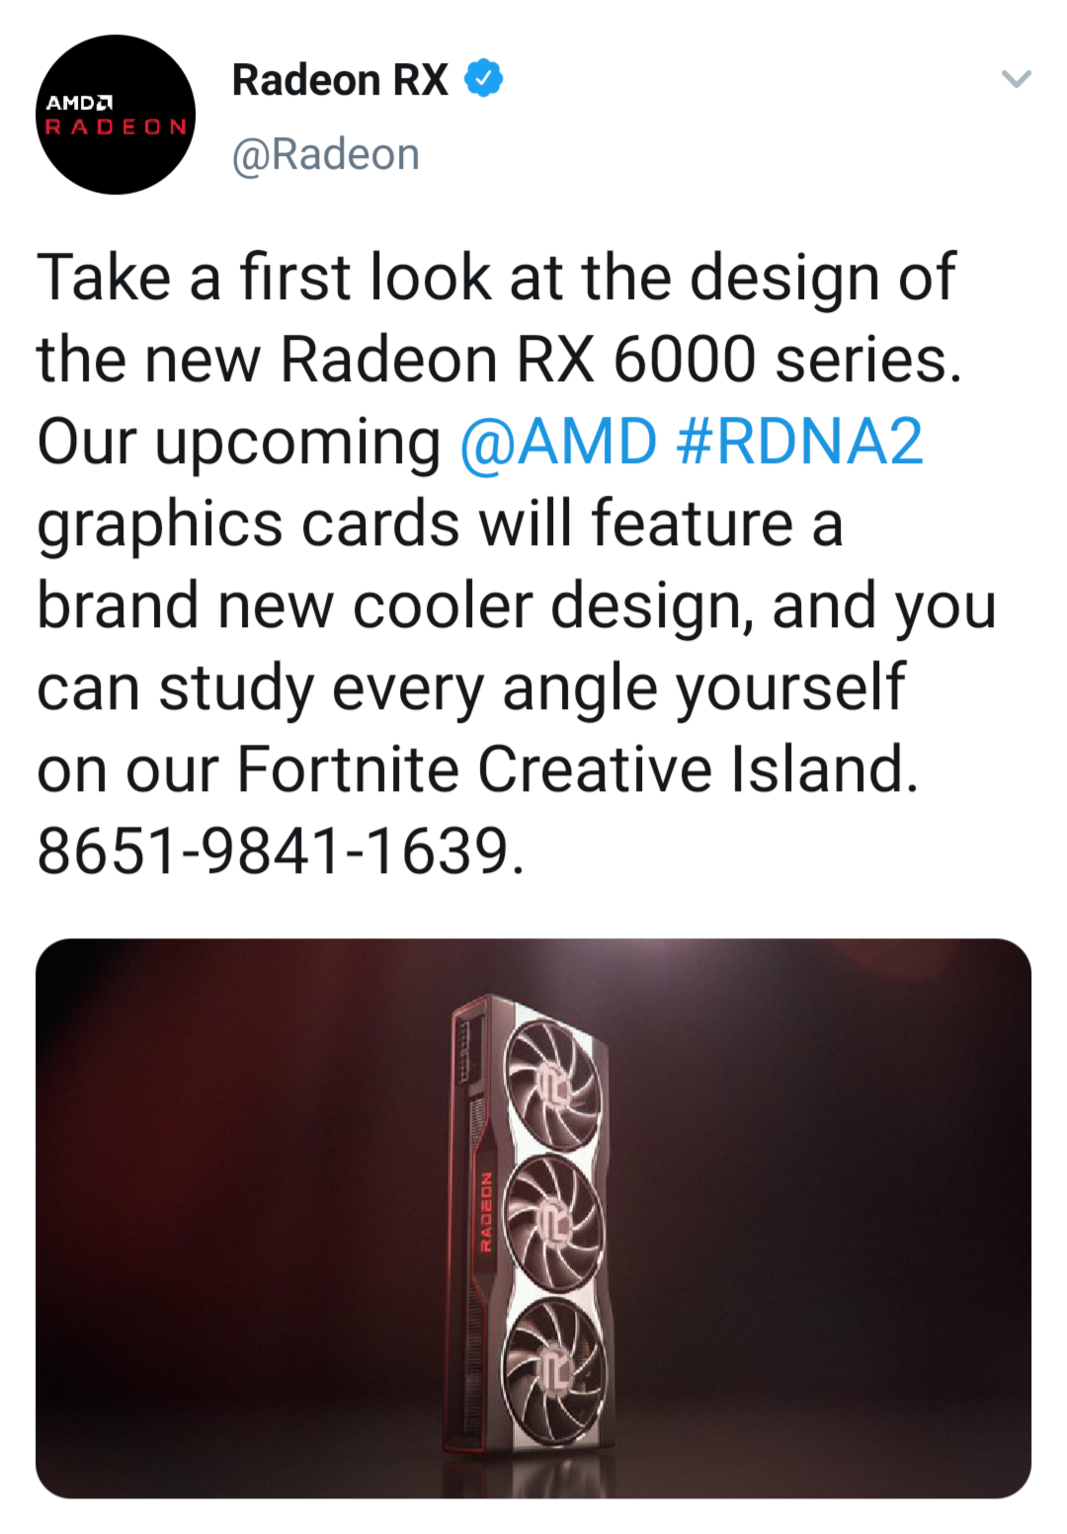This screenshot has width=1067, height=1534.
Task: Open the #RDNA2 hashtag
Action: 799,442
